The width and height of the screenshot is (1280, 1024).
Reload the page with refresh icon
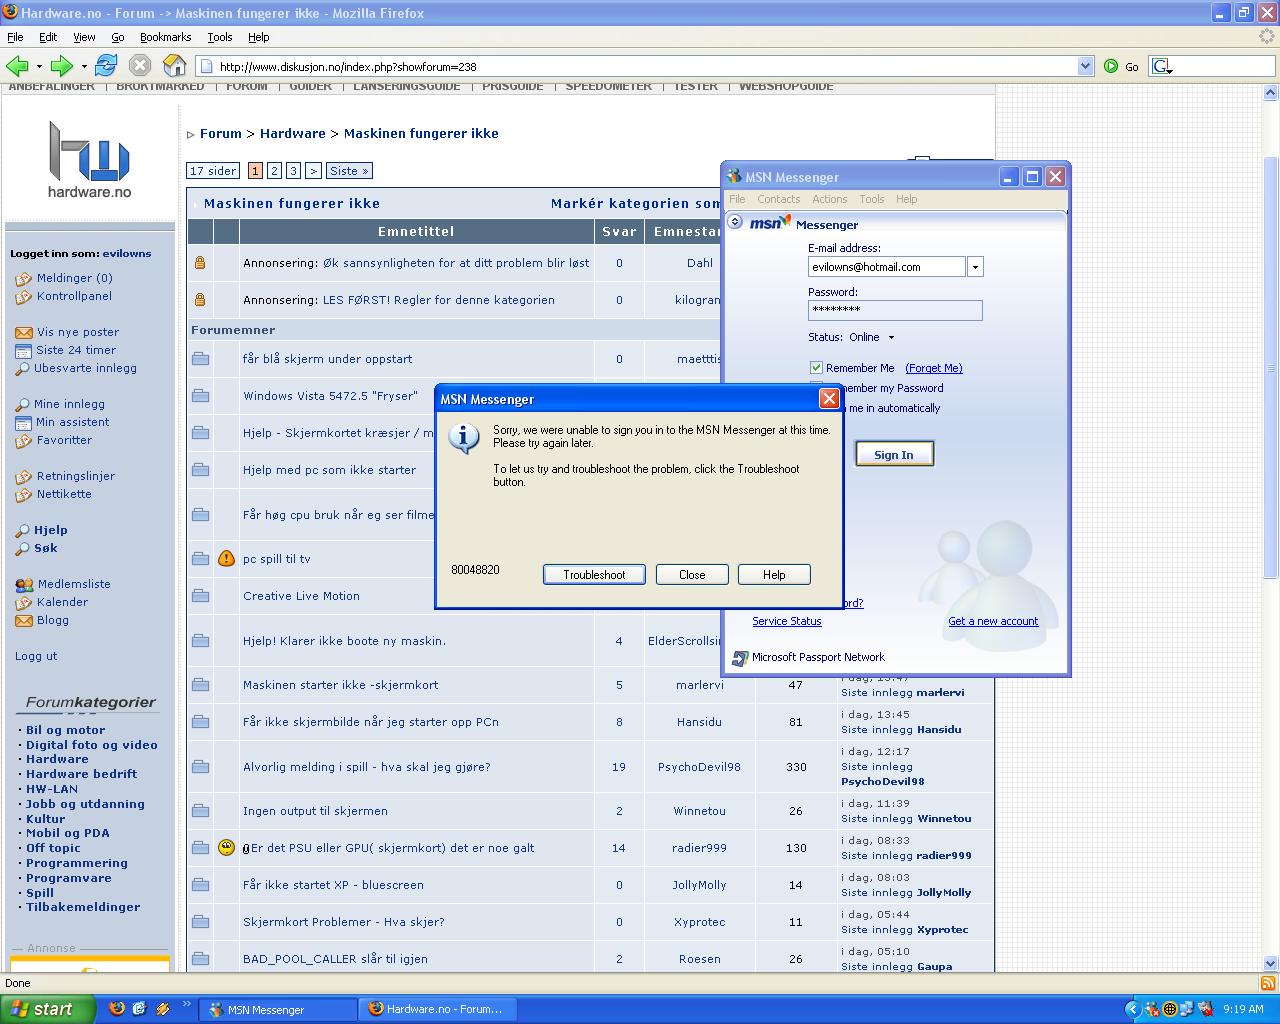click(106, 66)
